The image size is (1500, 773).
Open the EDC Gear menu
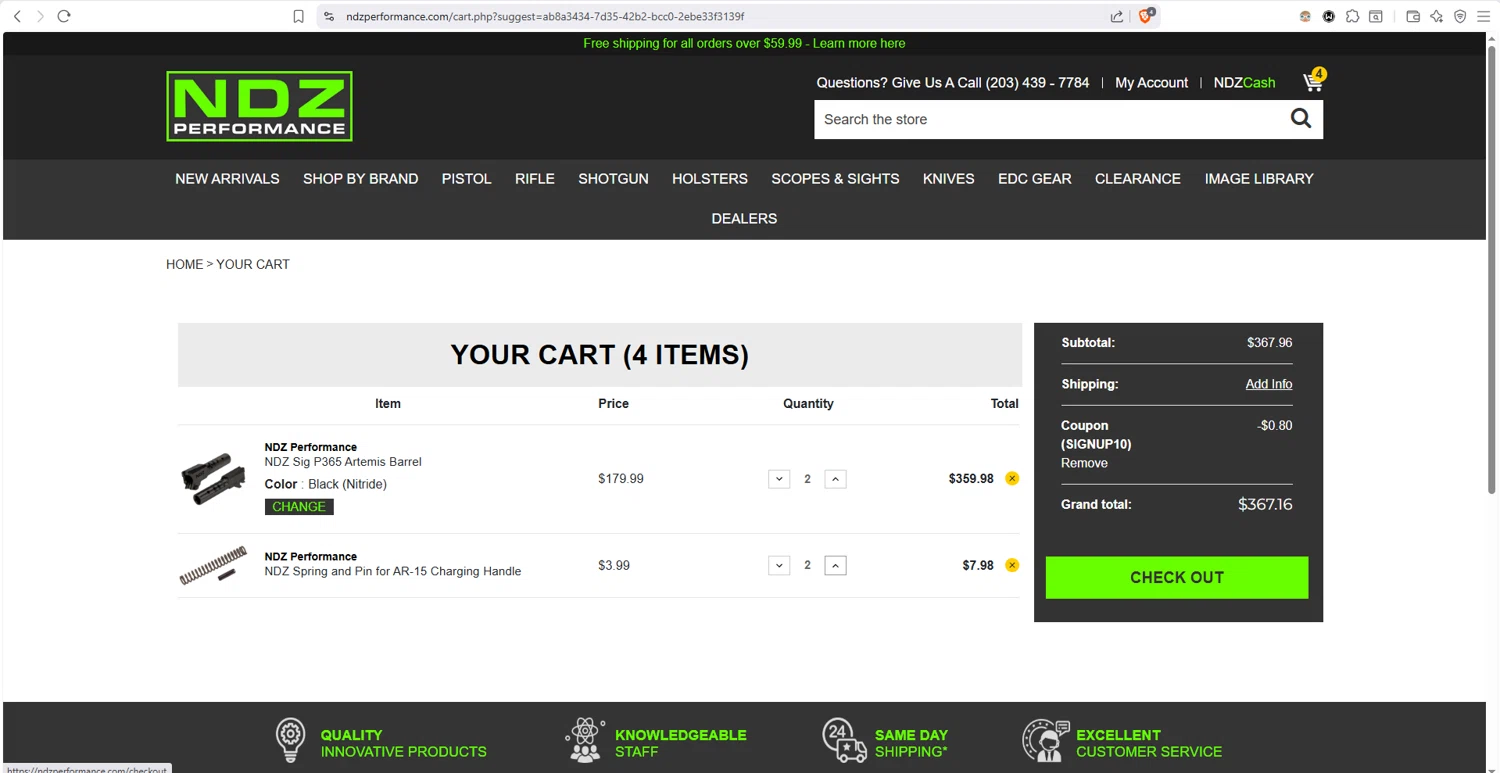coord(1035,179)
